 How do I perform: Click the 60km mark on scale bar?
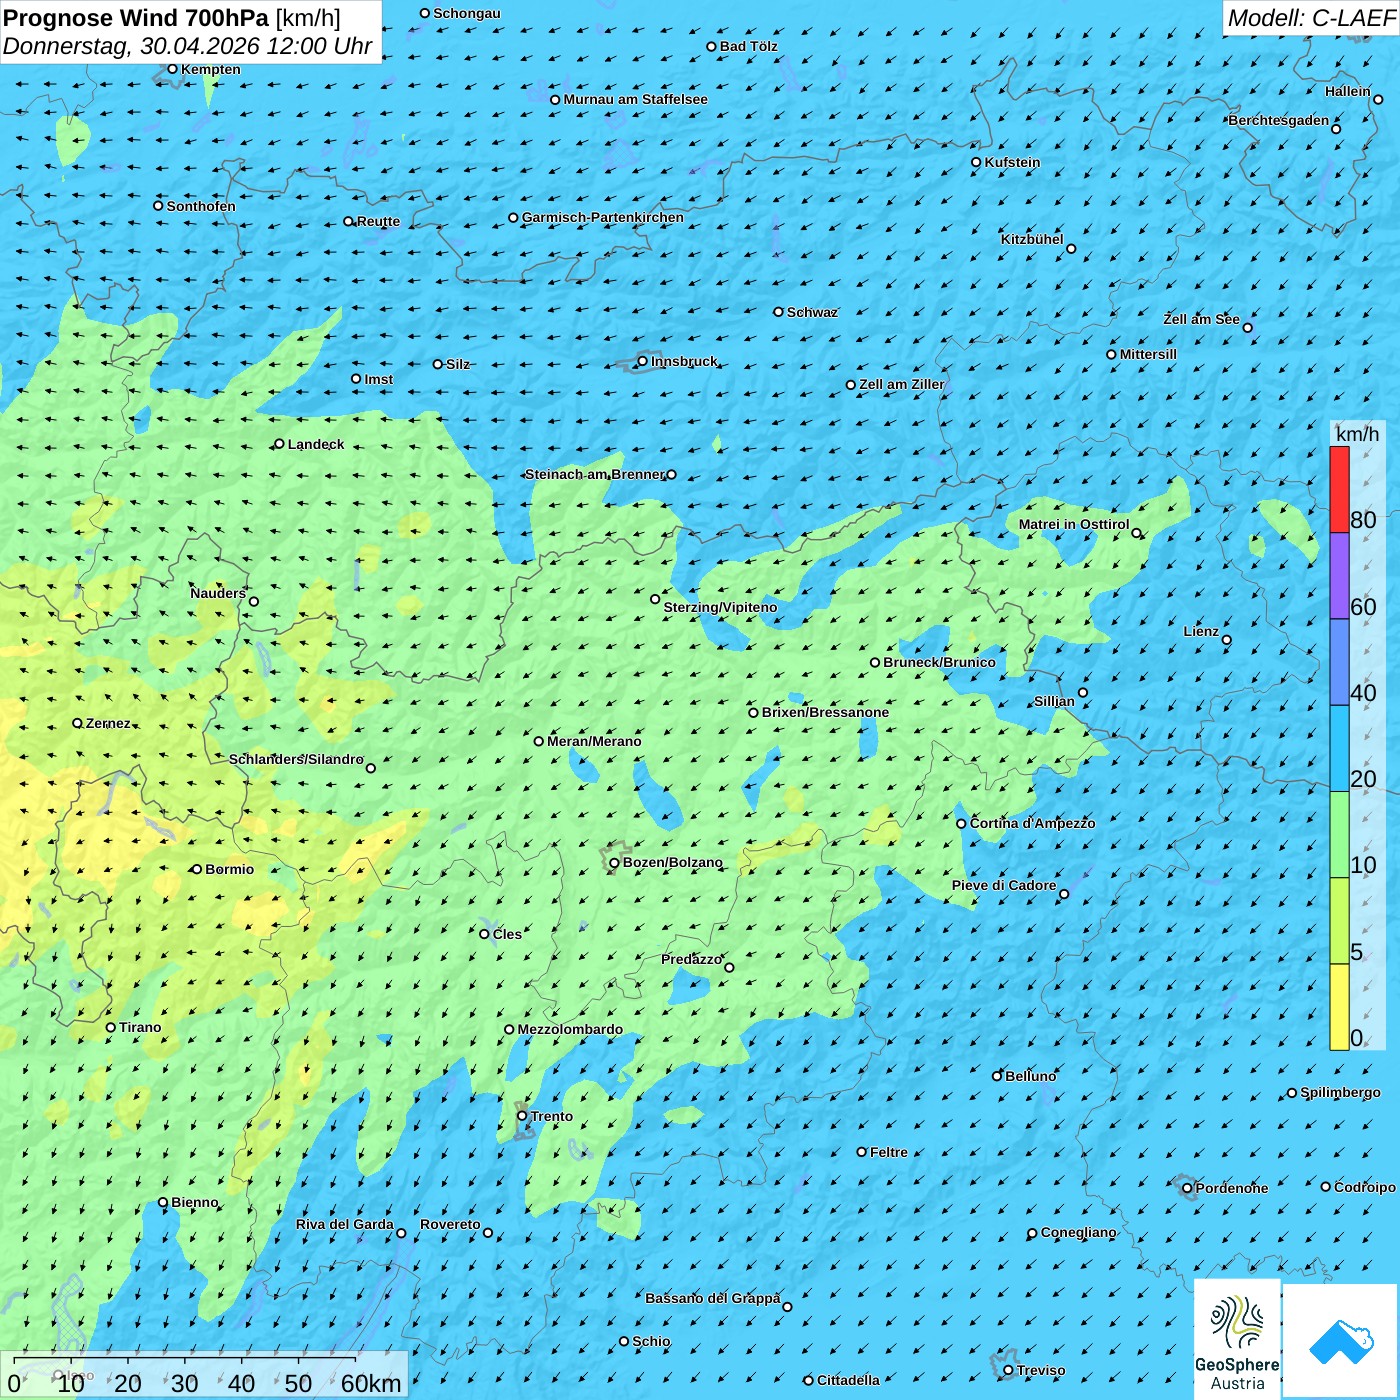[x=370, y=1383]
